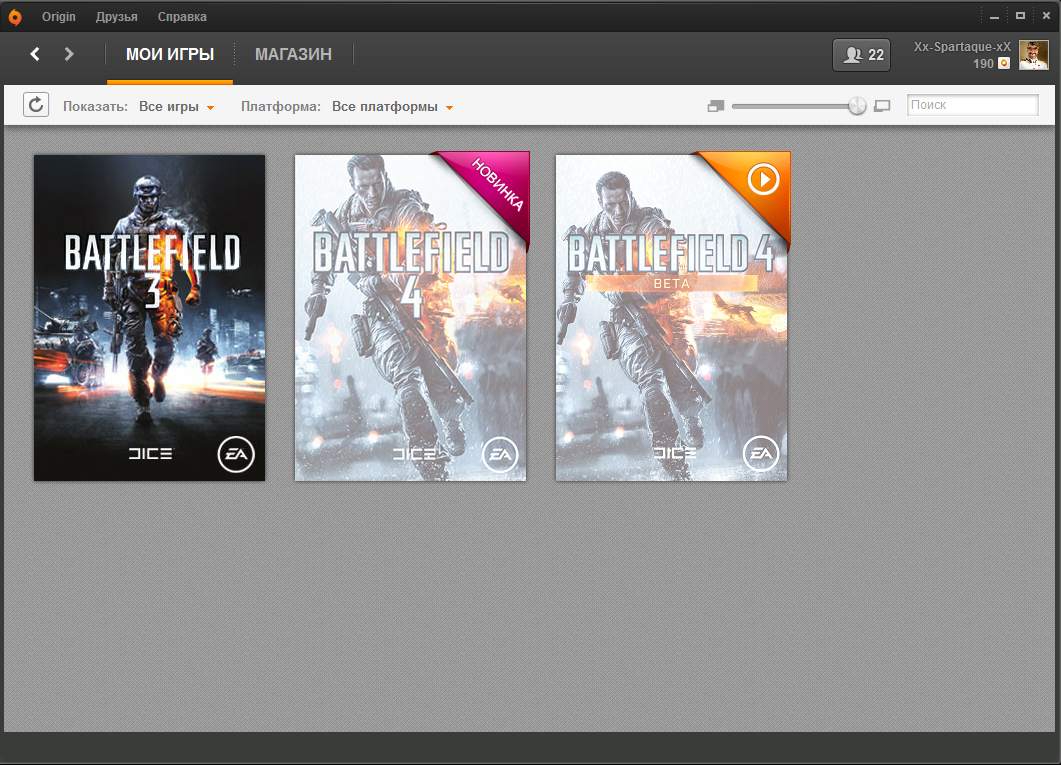Refresh the game library
1061x765 pixels.
pos(36,105)
